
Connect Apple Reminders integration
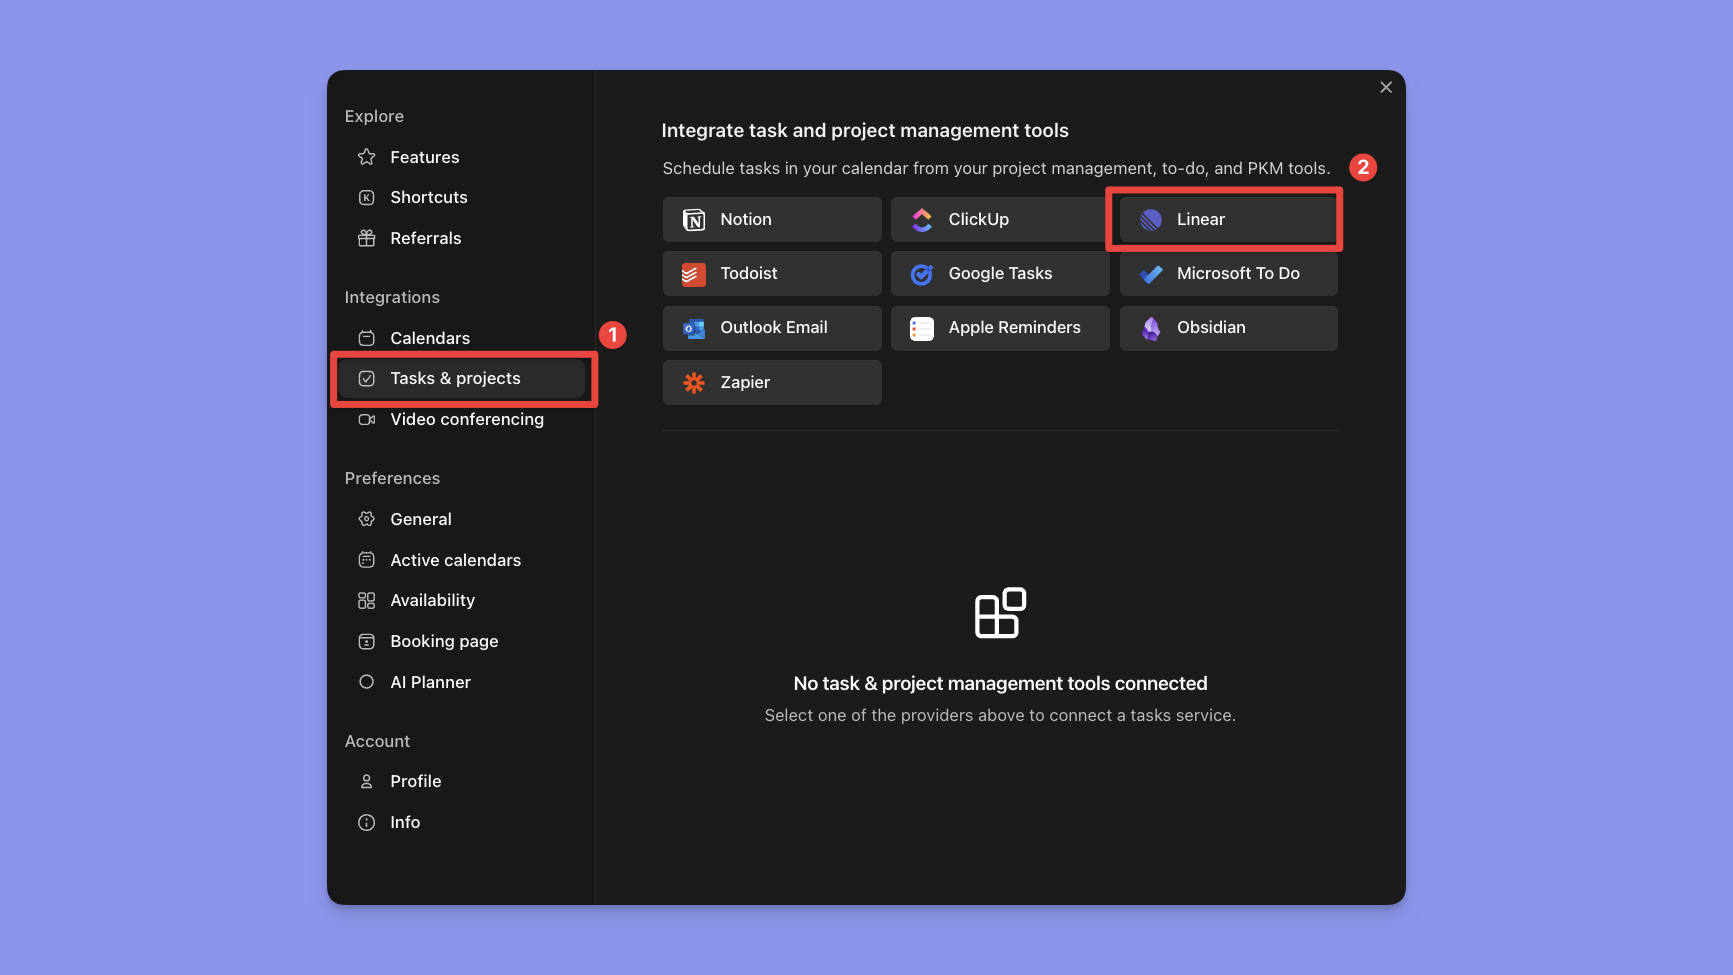(1000, 328)
